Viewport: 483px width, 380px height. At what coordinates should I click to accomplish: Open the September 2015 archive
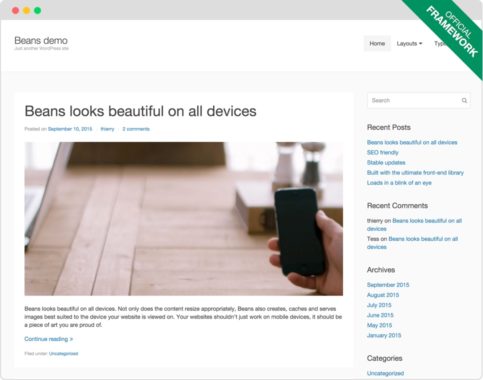[x=388, y=285]
